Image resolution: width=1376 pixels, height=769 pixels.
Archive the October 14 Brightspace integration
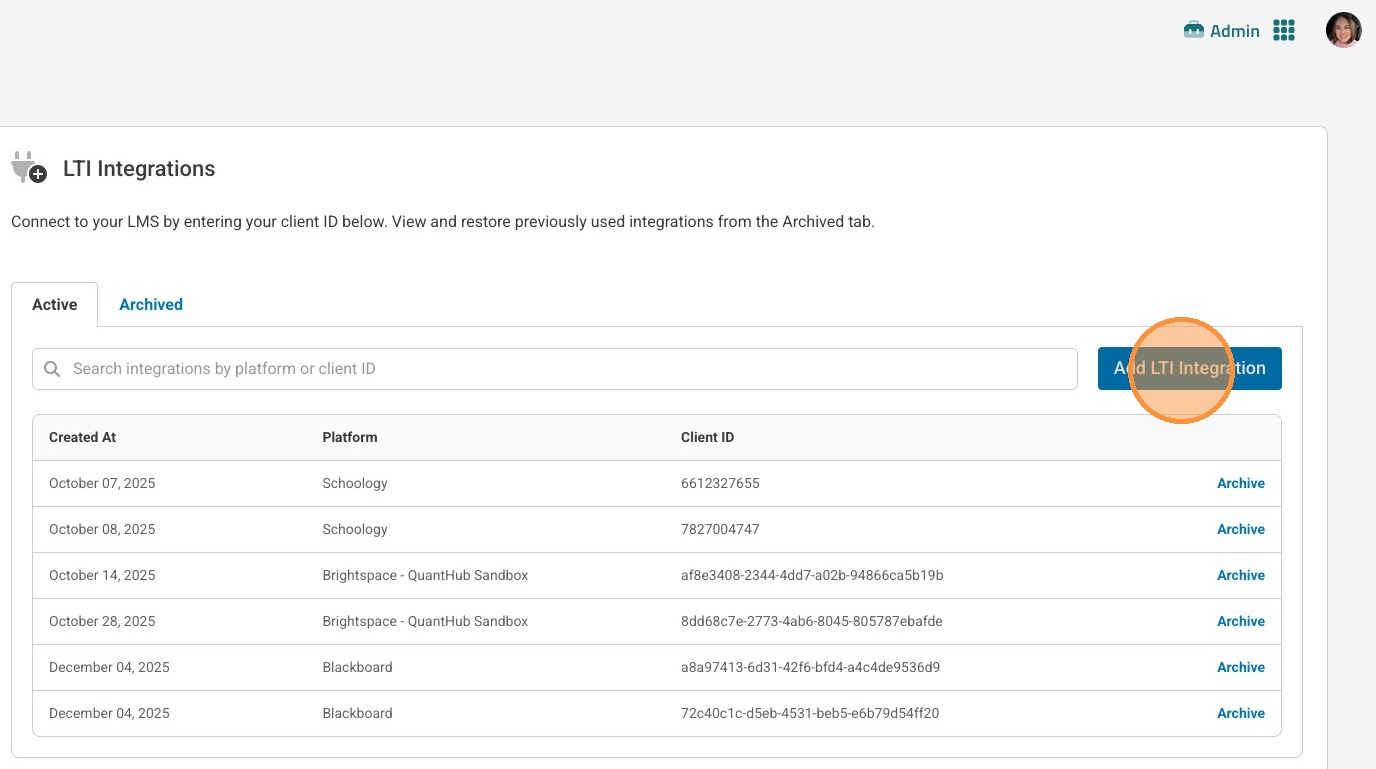[1240, 575]
